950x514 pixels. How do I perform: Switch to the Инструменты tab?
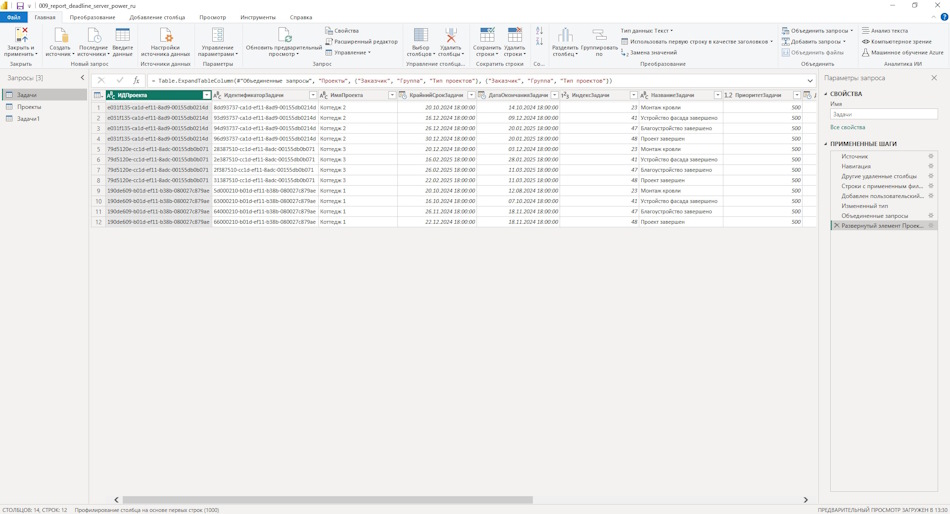tap(258, 18)
